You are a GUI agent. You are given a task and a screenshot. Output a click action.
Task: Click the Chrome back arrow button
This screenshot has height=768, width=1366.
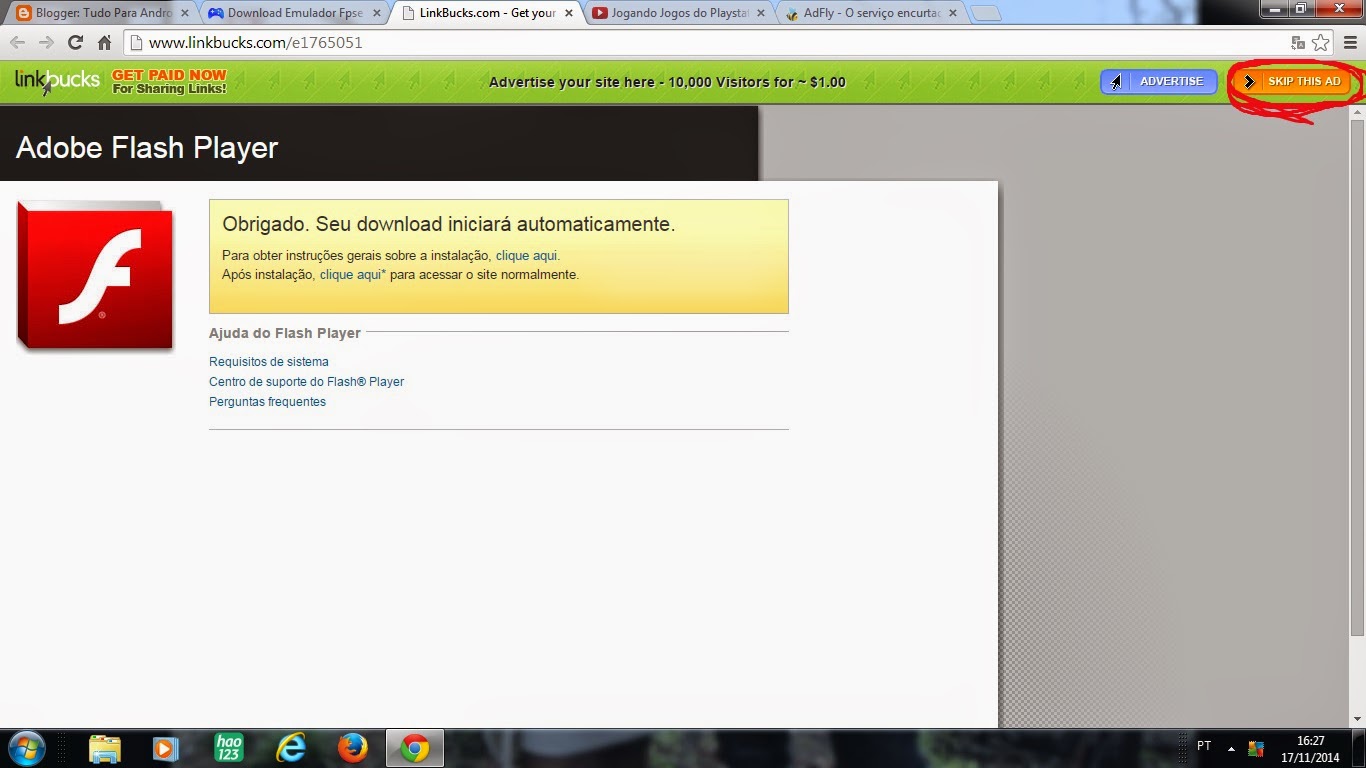(17, 43)
